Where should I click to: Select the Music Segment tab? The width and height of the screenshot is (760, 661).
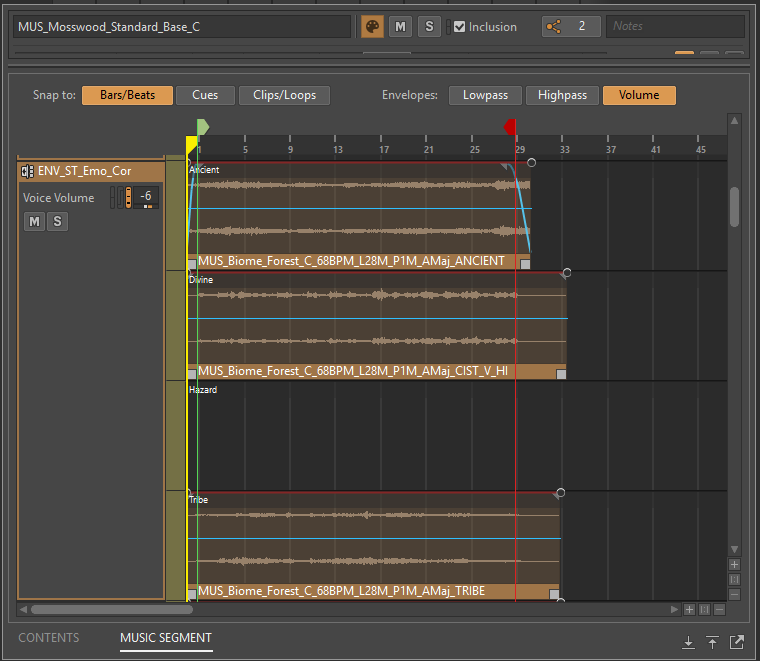[x=166, y=638]
